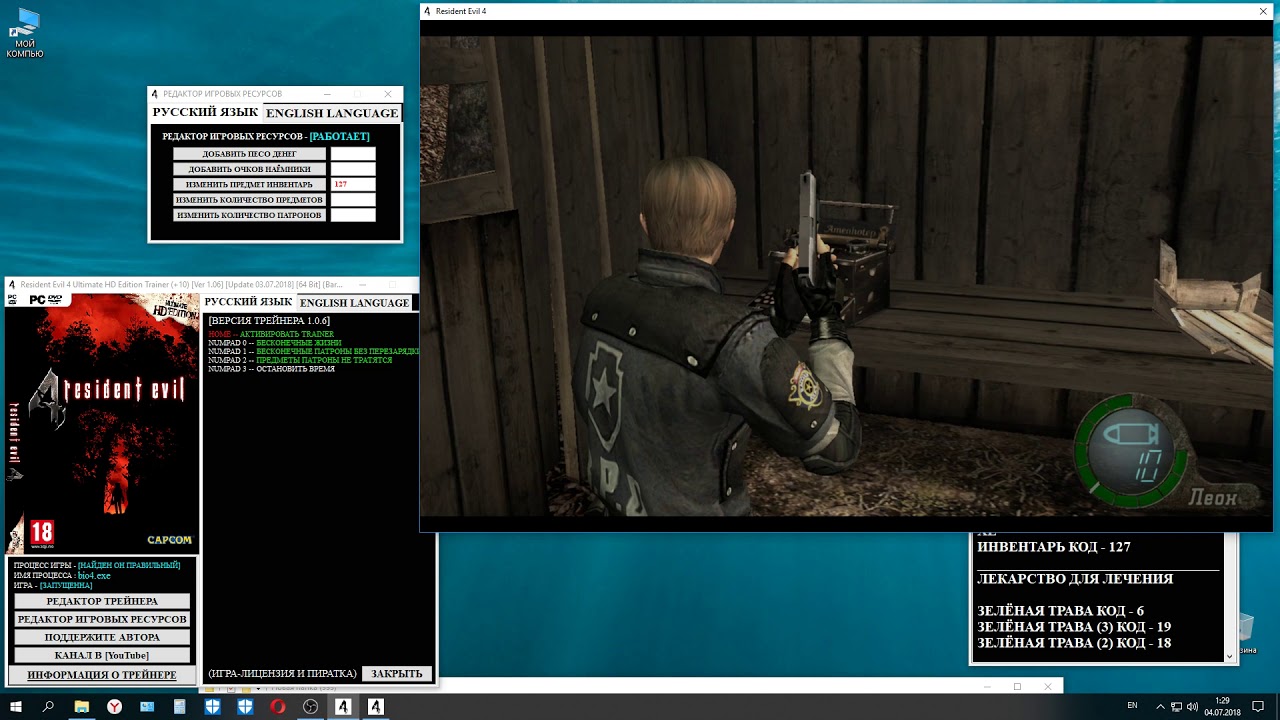The height and width of the screenshot is (720, 1280).
Task: Click ИЗМЕНИТЬ КОЛИЧЕСТВО ПРЕДМЕТОВ button
Action: click(x=249, y=200)
